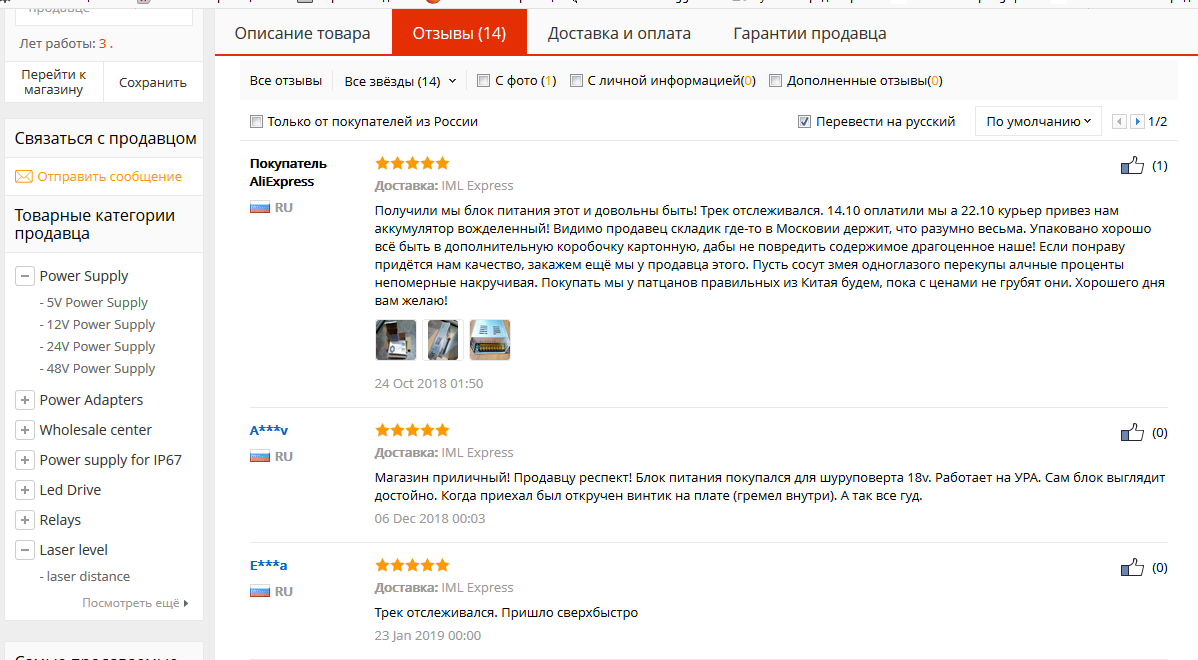The width and height of the screenshot is (1198, 660).
Task: Click envelope icon next to Отправить сообщение
Action: 24,176
